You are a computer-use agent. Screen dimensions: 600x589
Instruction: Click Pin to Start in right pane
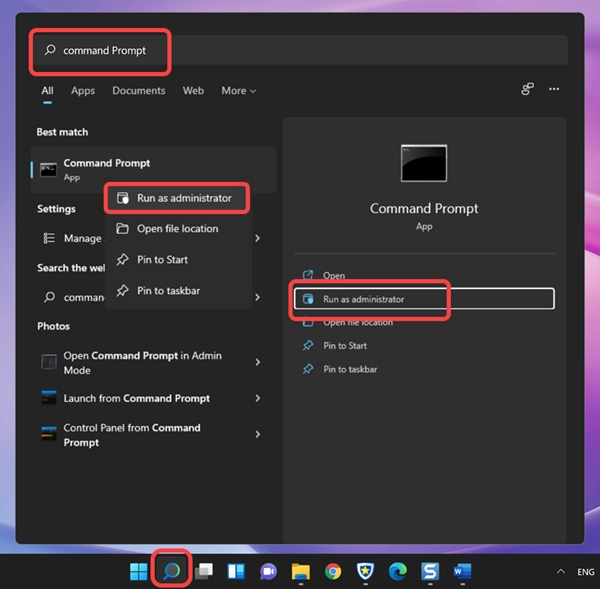[x=345, y=346]
